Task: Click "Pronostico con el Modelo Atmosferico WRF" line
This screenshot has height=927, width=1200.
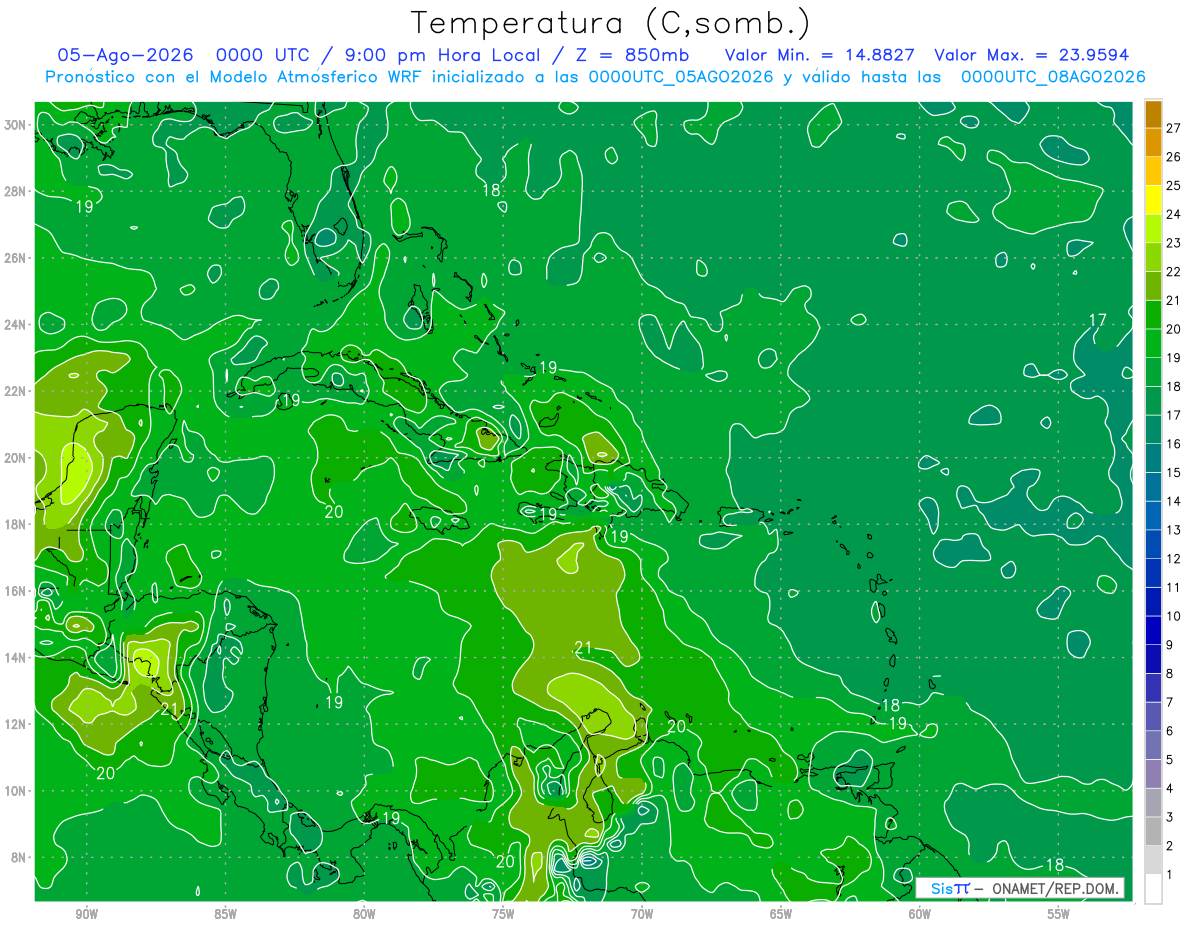Action: pos(235,77)
